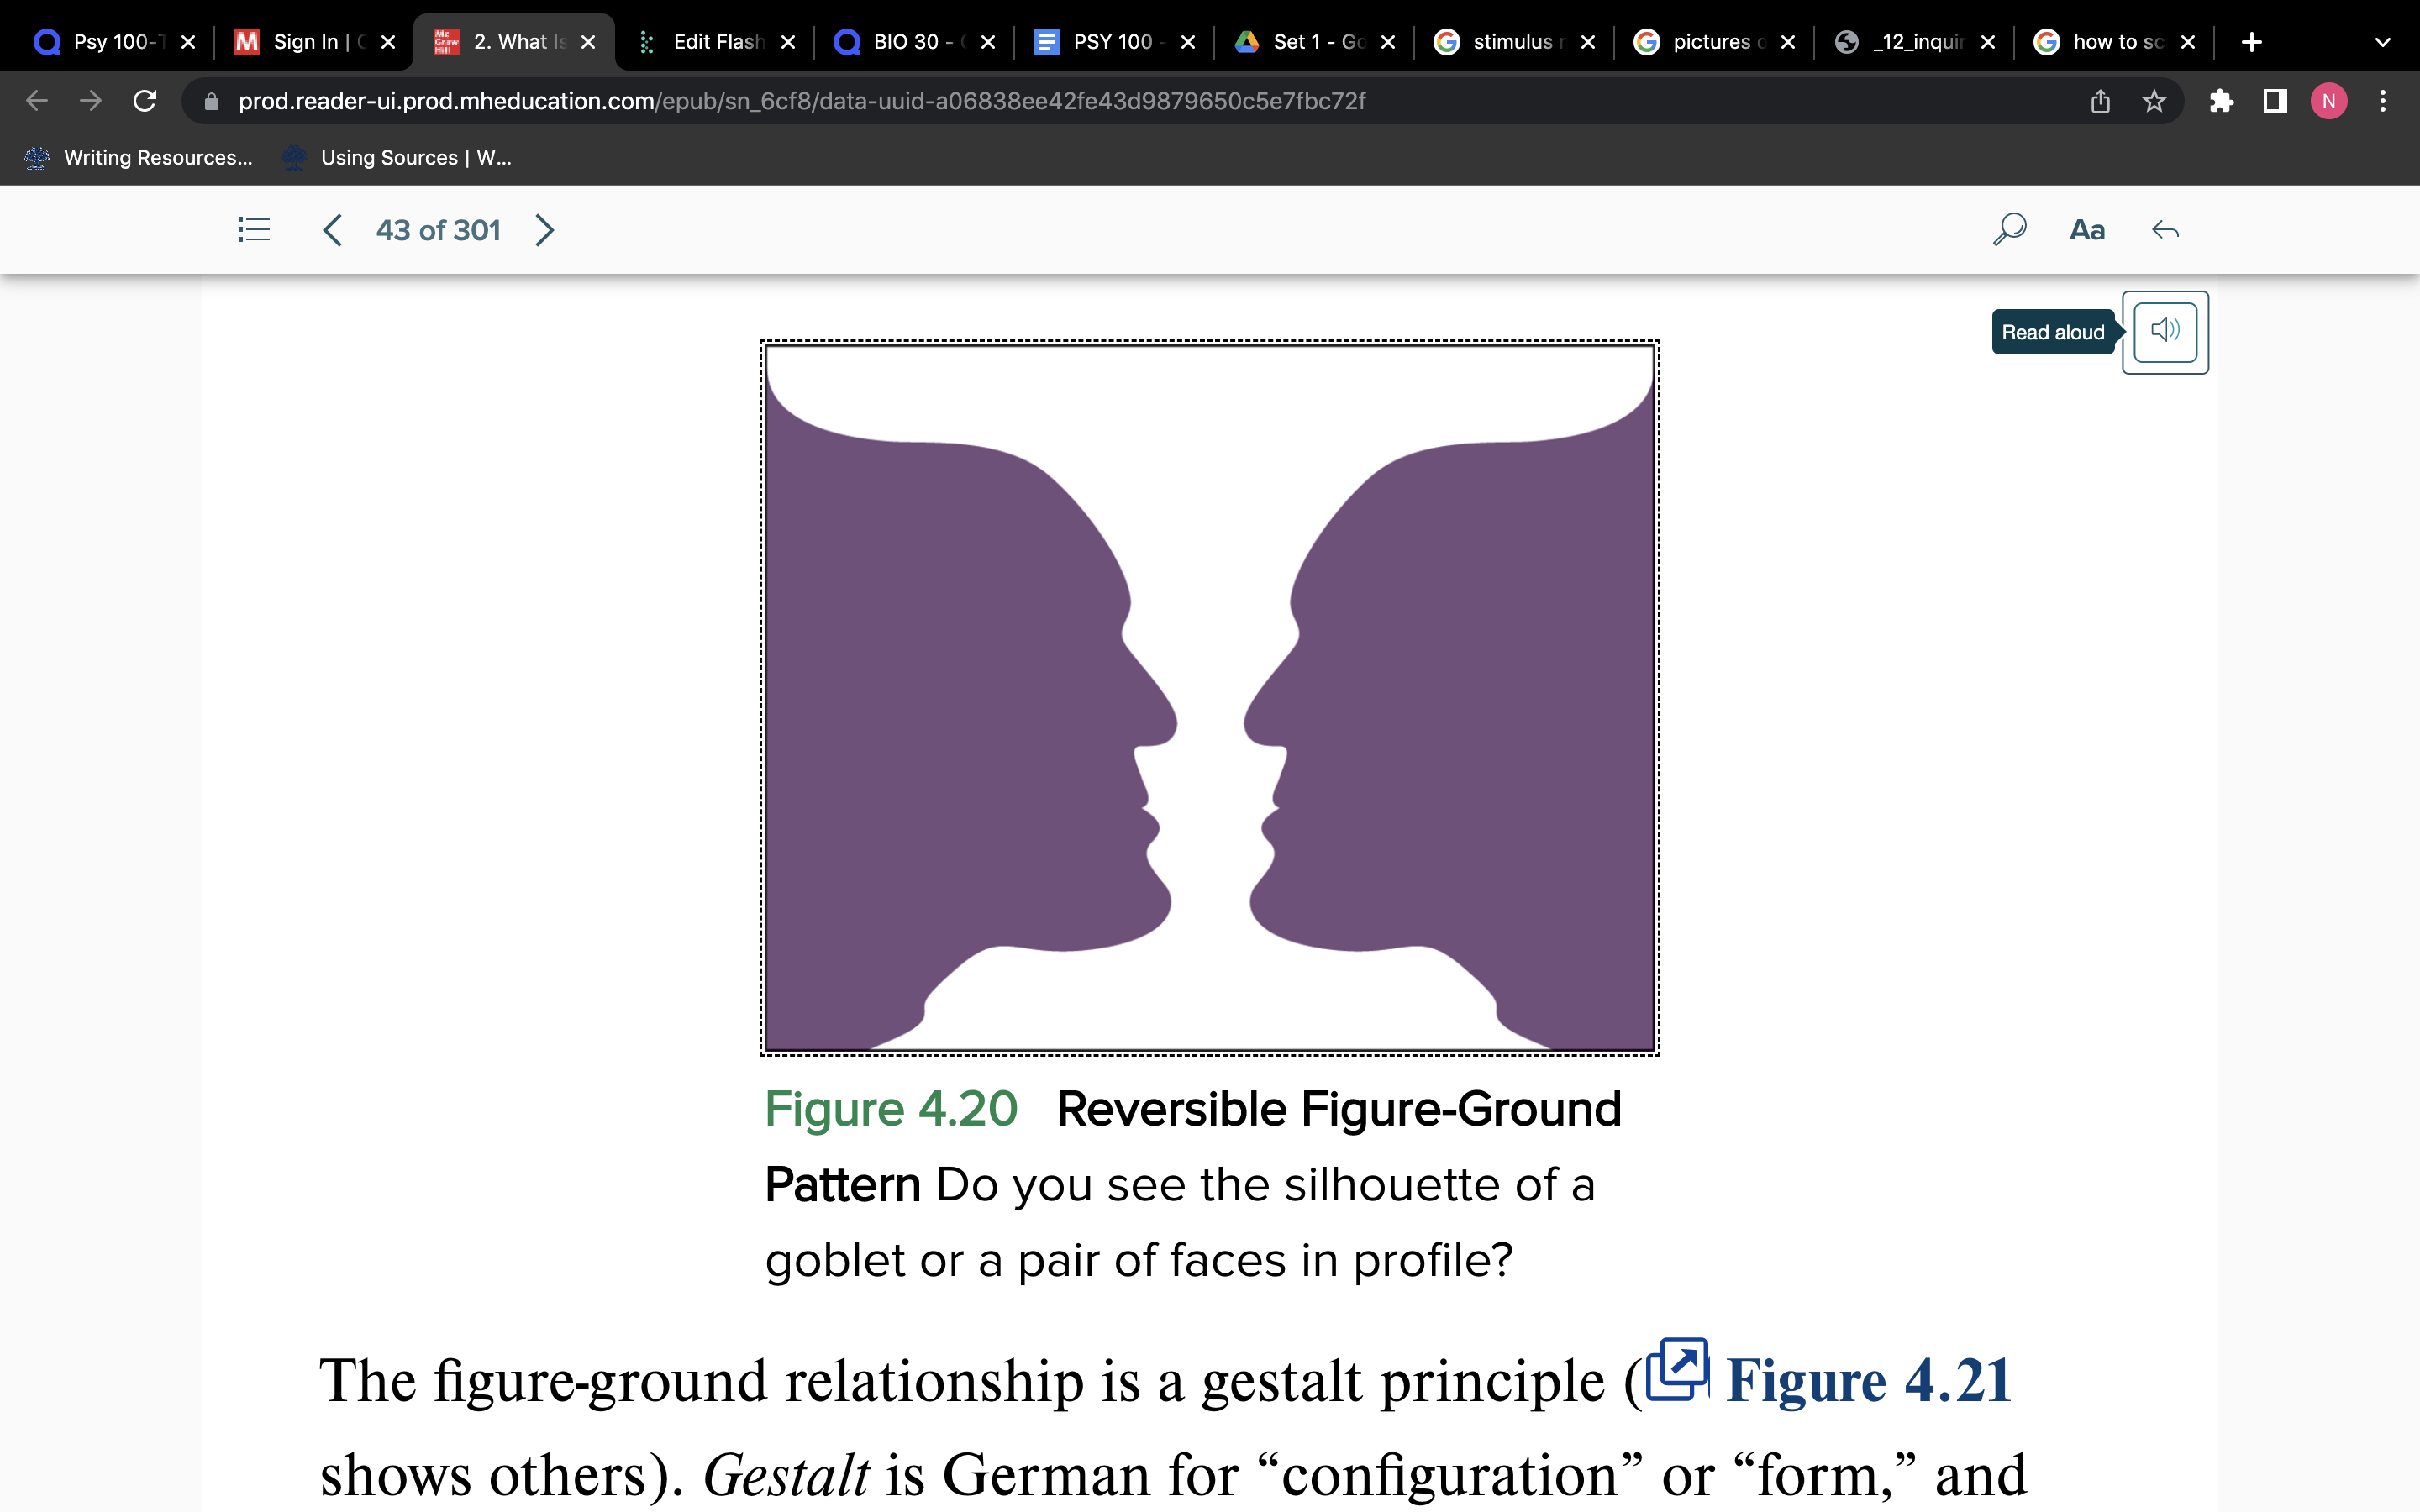2420x1512 pixels.
Task: Toggle the browser side panel
Action: point(2275,101)
